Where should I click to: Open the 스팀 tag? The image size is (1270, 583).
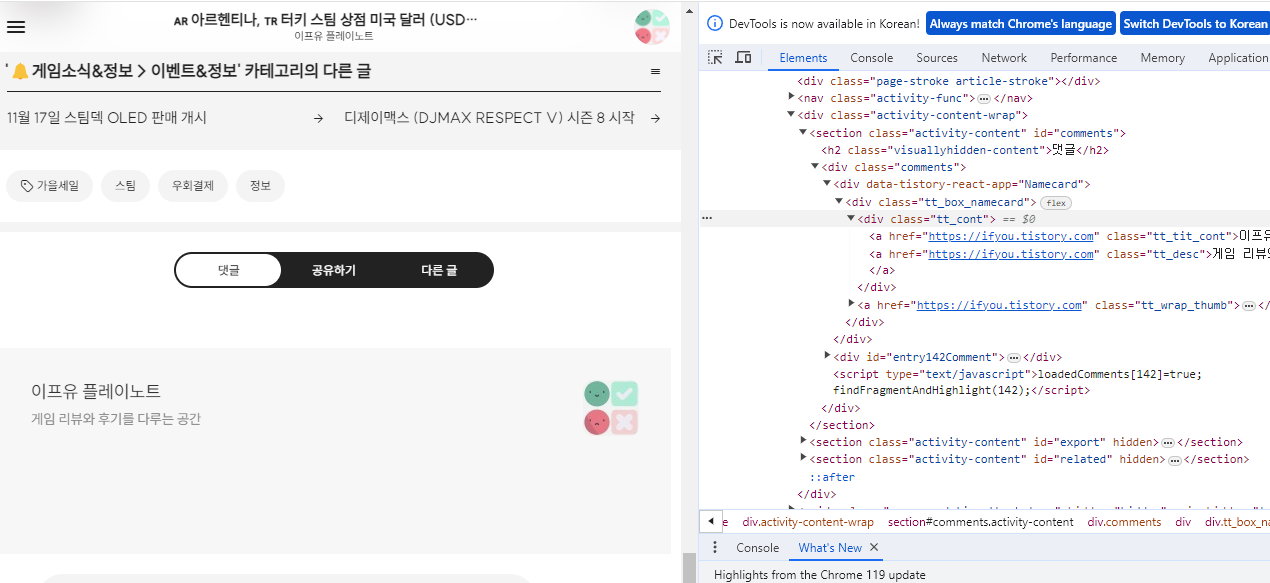click(x=125, y=186)
